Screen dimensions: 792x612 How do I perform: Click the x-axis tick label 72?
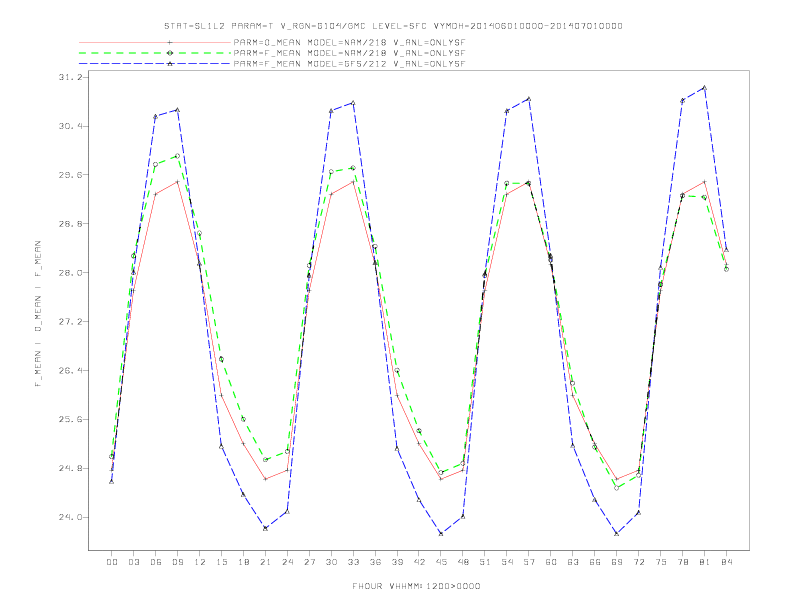(639, 562)
